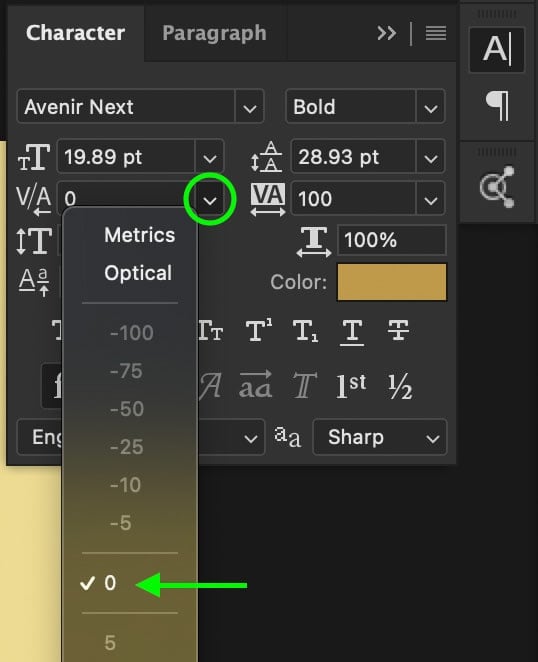The image size is (538, 662).
Task: Choose Metrics from kerning menu
Action: click(139, 235)
